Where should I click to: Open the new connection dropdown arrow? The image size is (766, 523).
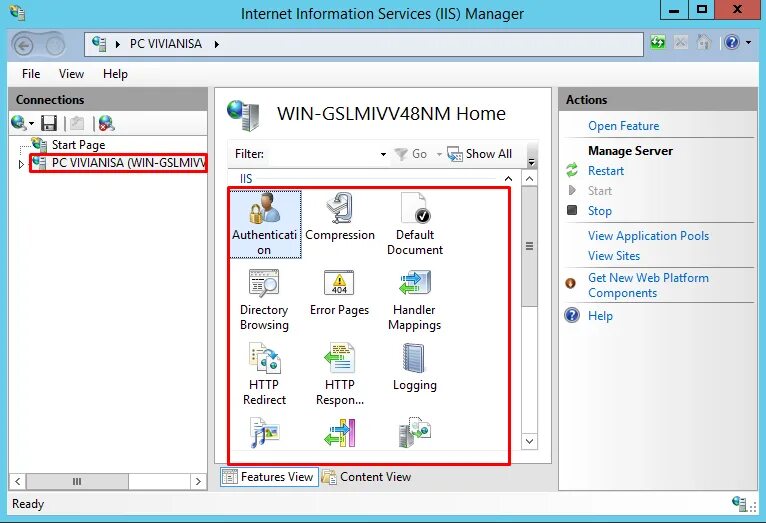(32, 124)
